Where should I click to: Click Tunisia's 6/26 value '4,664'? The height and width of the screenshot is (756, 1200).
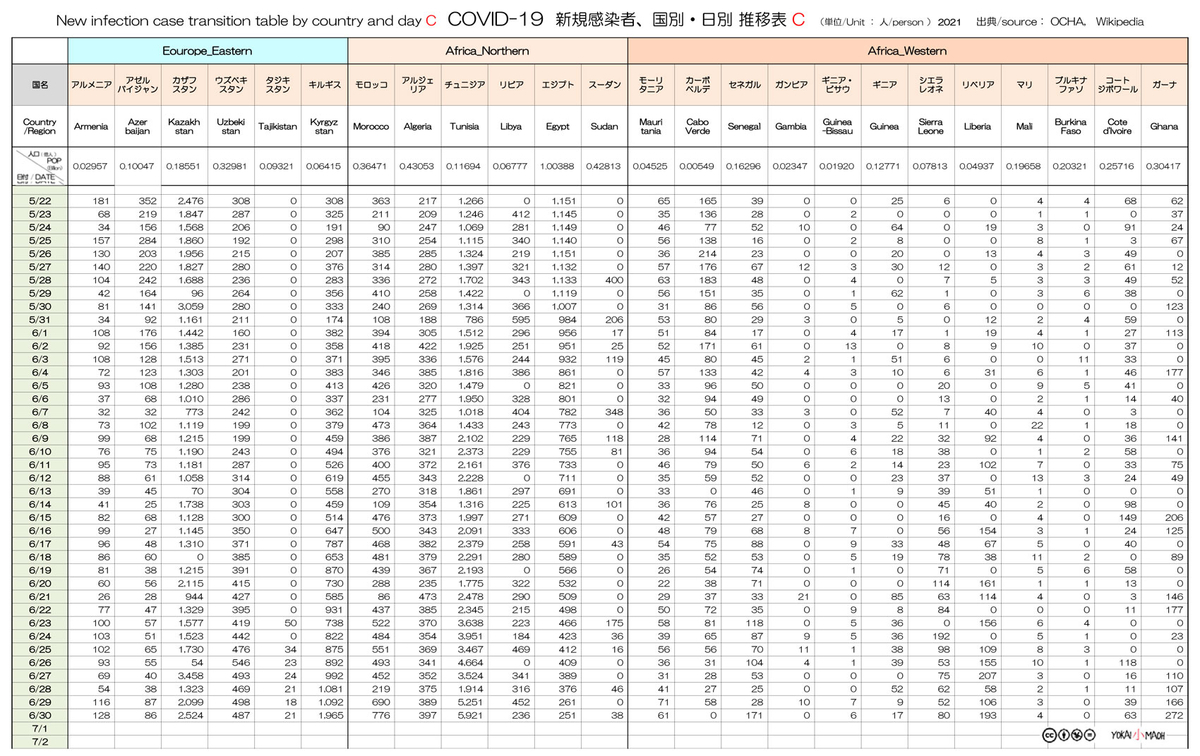pos(468,663)
